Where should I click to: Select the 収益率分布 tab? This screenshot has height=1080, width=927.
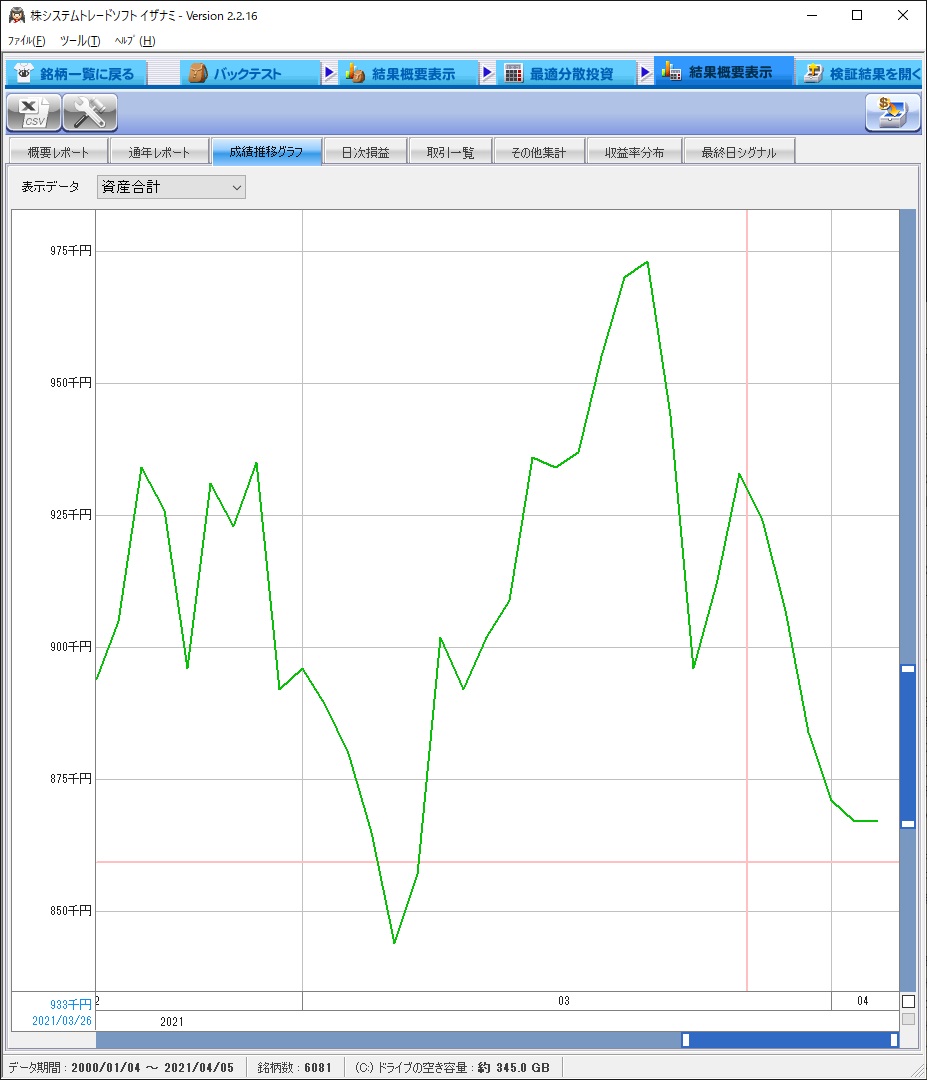click(x=633, y=153)
